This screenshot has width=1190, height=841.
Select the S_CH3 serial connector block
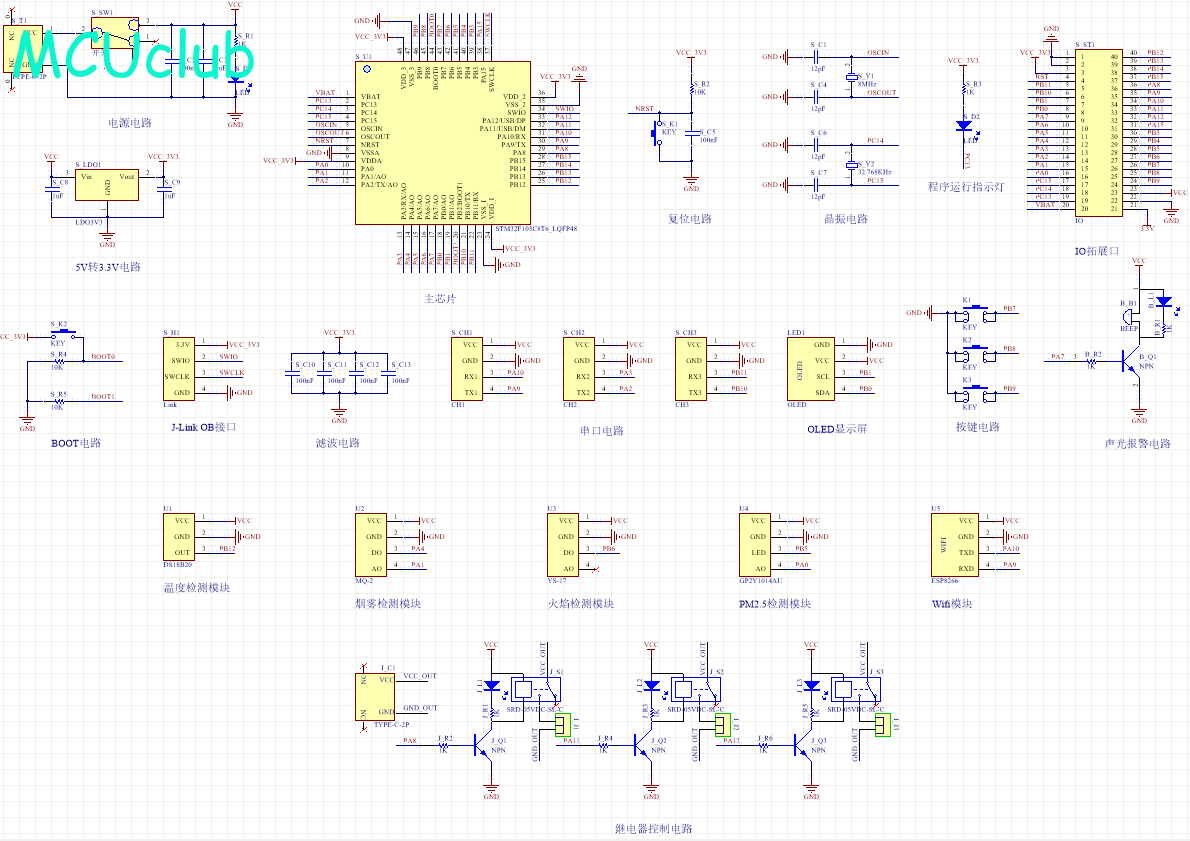tap(691, 369)
